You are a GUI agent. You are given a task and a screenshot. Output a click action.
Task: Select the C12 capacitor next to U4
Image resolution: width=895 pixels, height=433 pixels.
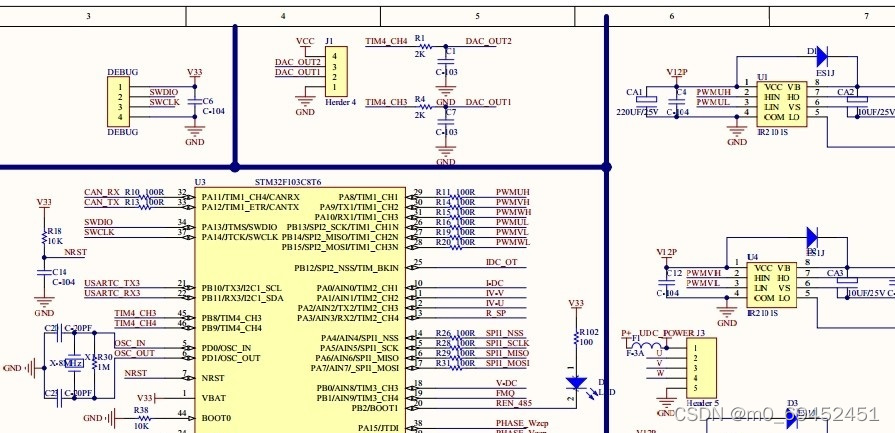click(x=666, y=282)
